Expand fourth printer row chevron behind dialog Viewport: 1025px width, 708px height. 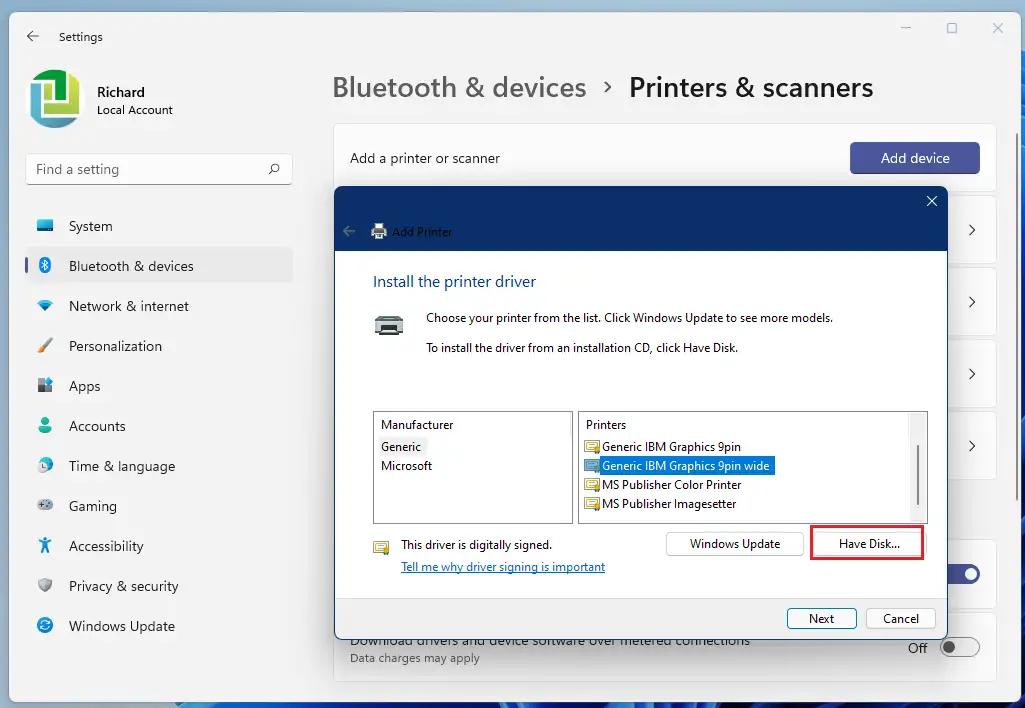point(972,446)
